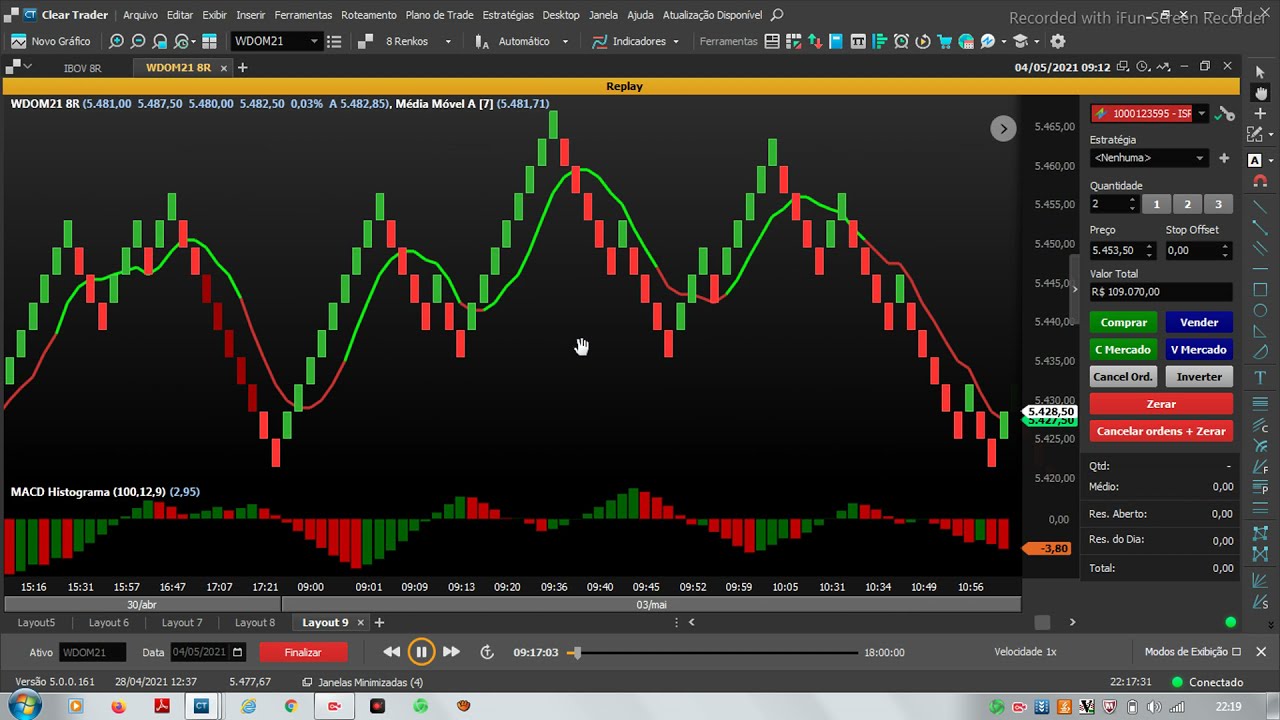
Task: Click Cancelar ordens + Zerar button
Action: pyautogui.click(x=1161, y=431)
